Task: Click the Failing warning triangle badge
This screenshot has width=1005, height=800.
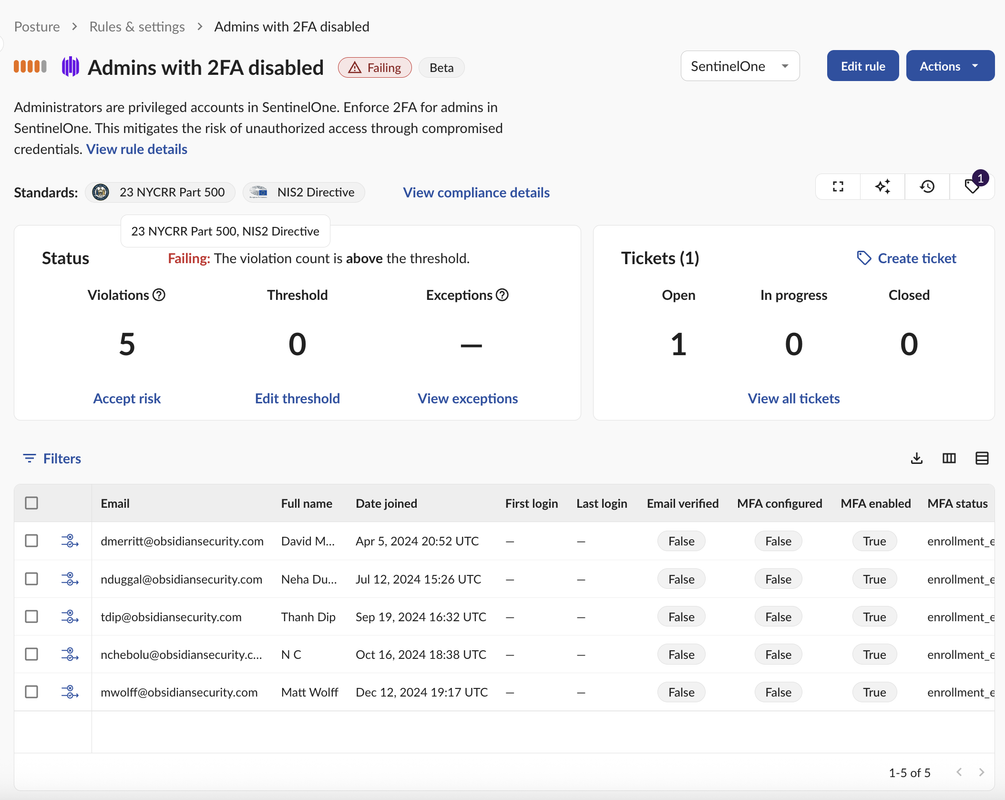Action: click(x=375, y=67)
